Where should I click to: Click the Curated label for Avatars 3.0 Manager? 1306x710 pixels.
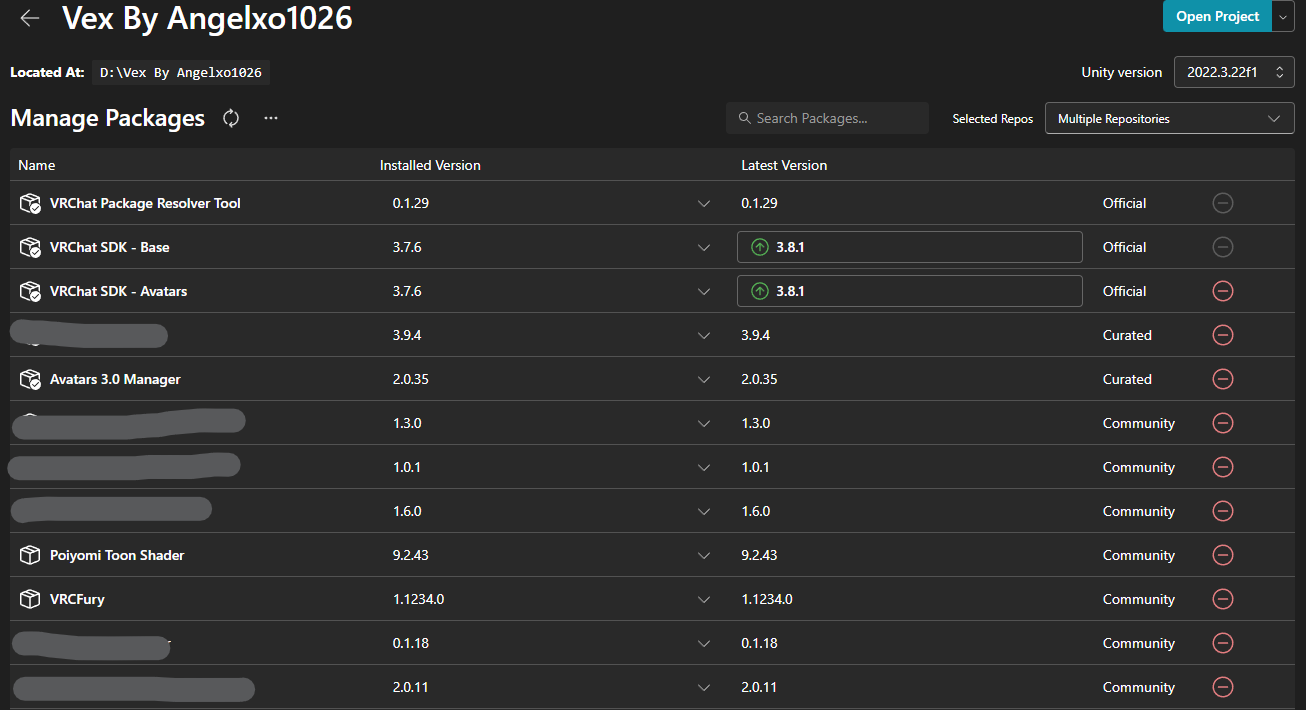coord(1127,379)
